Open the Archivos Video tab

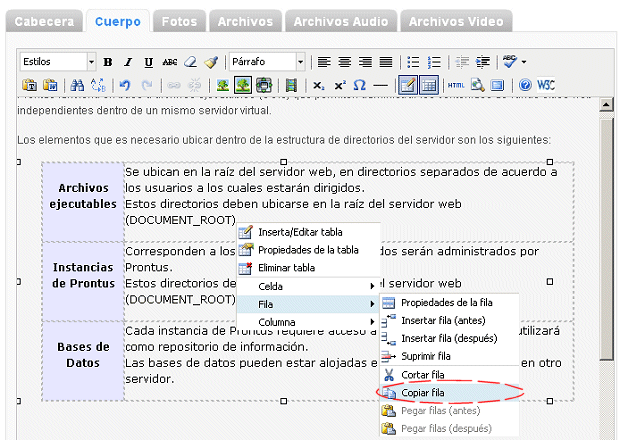coord(456,21)
